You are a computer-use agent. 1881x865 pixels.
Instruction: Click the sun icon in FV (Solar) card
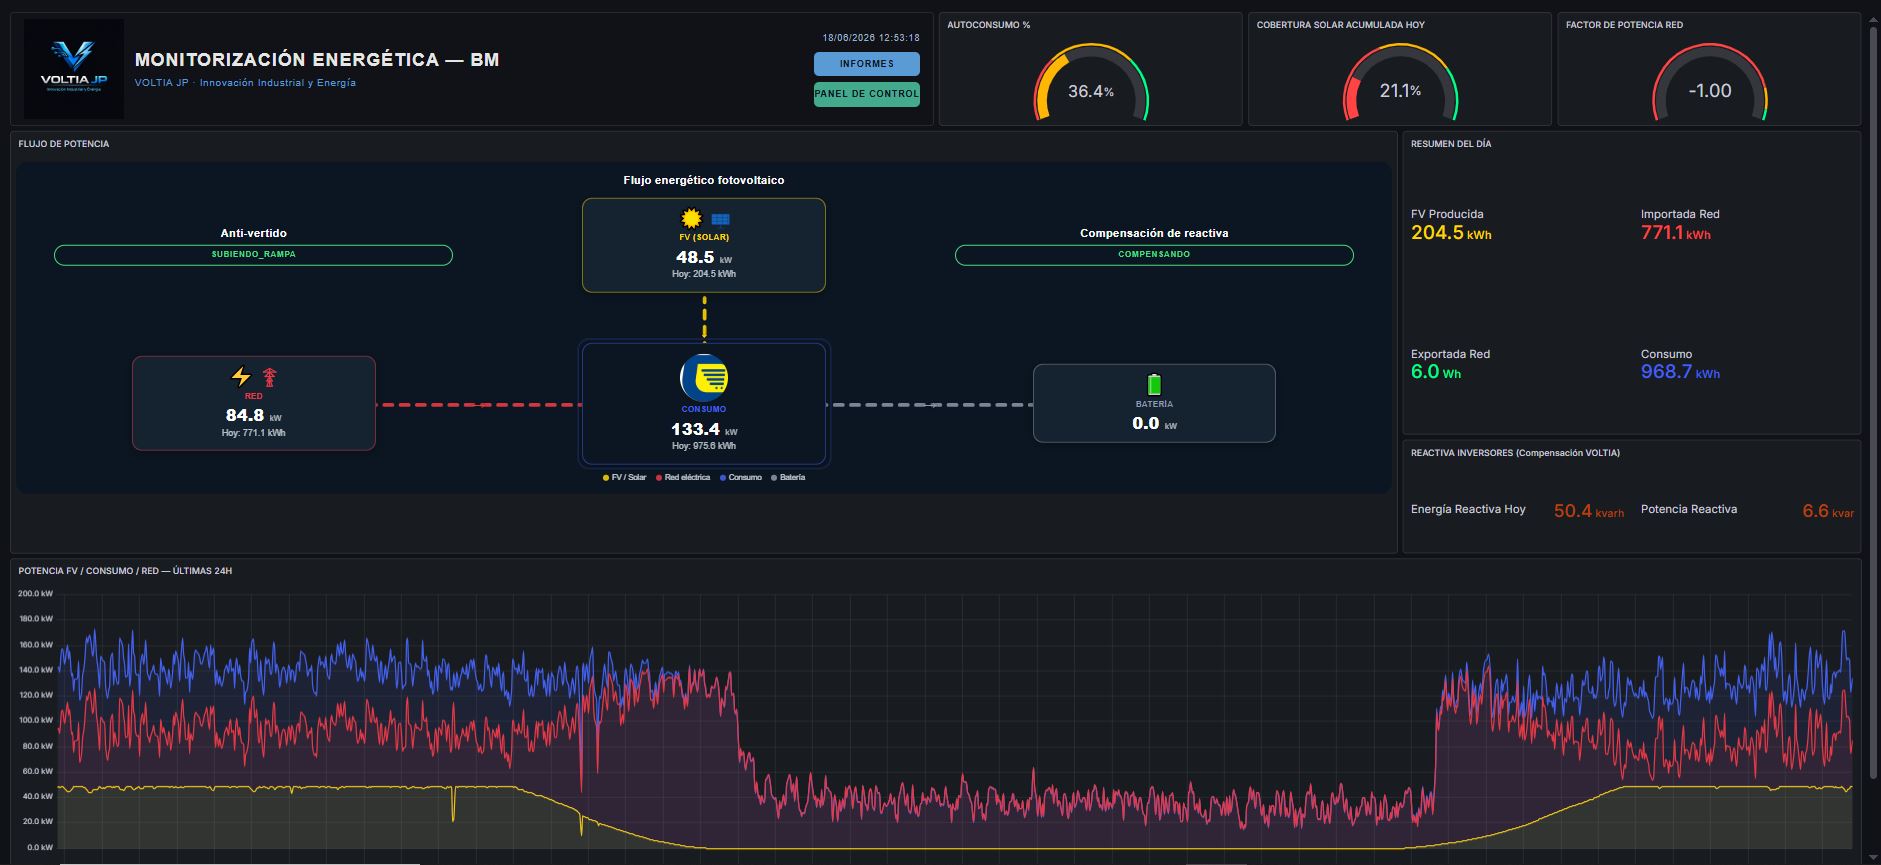[691, 219]
